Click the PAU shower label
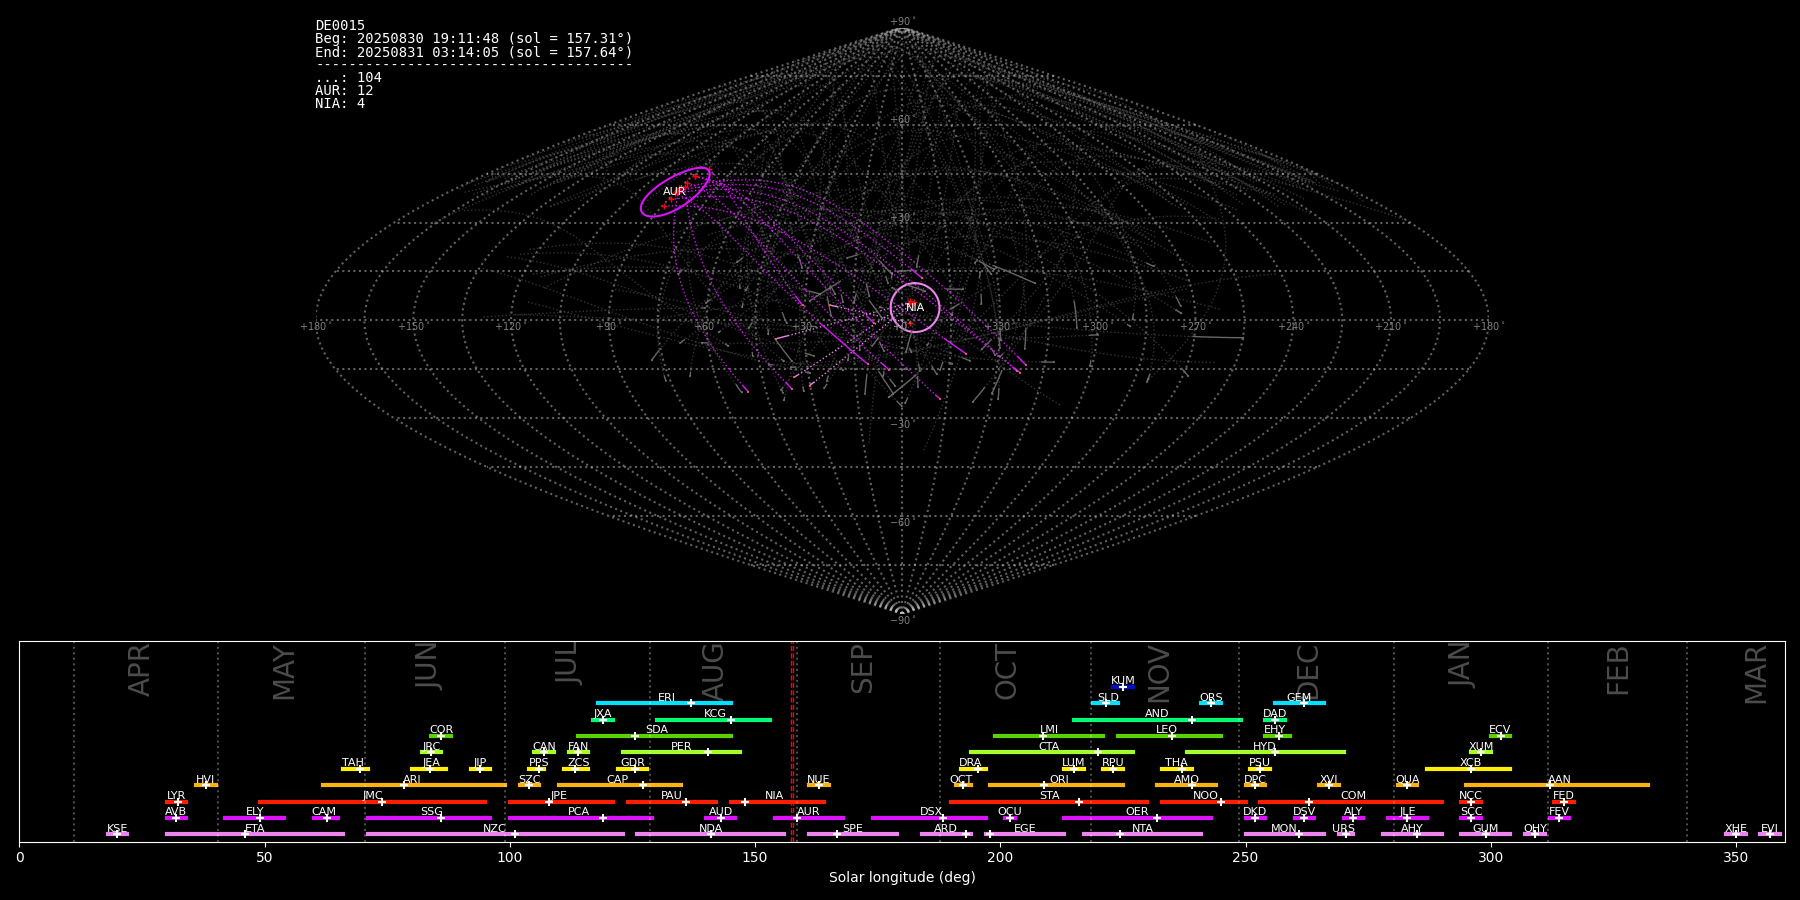Image resolution: width=1800 pixels, height=900 pixels. (671, 796)
